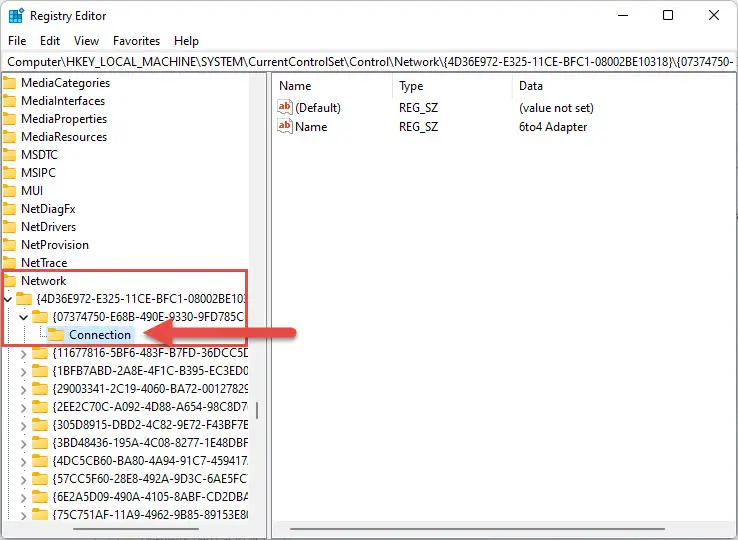Collapse the {07374750-E68B-490E key
Image resolution: width=738 pixels, height=540 pixels.
pyautogui.click(x=24, y=317)
